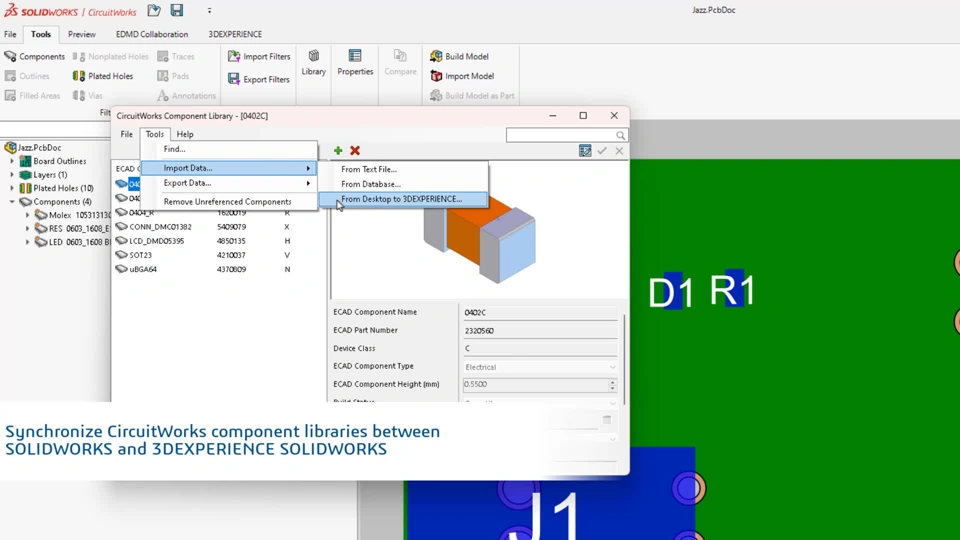Click Import Model in ribbon
Viewport: 960px width, 540px height.
[462, 76]
